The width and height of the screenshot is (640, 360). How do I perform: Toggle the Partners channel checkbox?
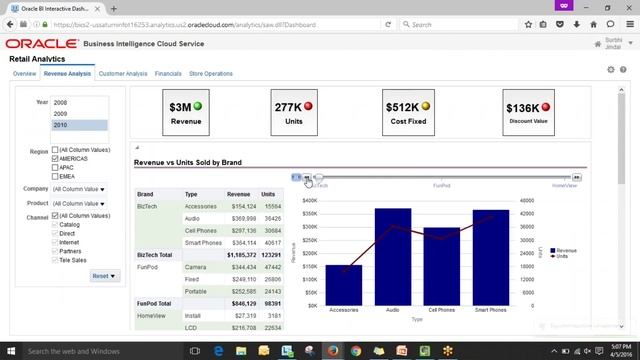pyautogui.click(x=55, y=251)
